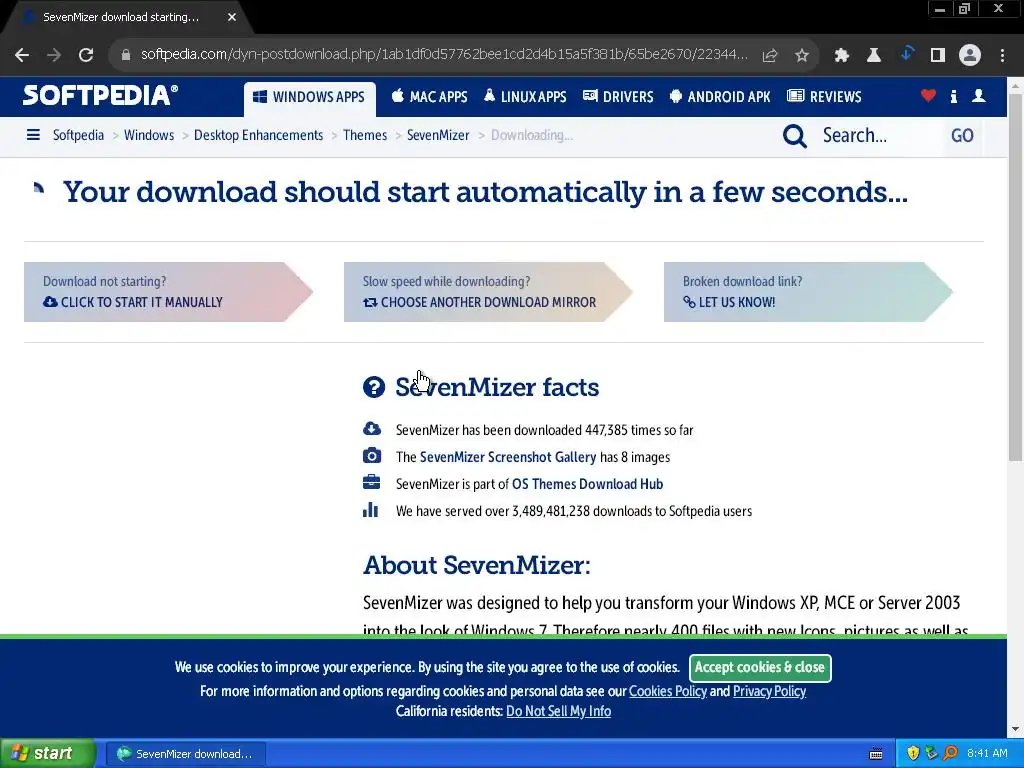Click the cloud download icon in facts list
Image resolution: width=1024 pixels, height=768 pixels.
coord(372,429)
